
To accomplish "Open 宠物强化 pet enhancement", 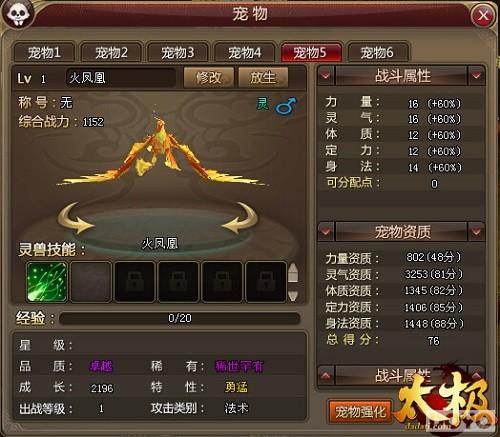I will 361,412.
